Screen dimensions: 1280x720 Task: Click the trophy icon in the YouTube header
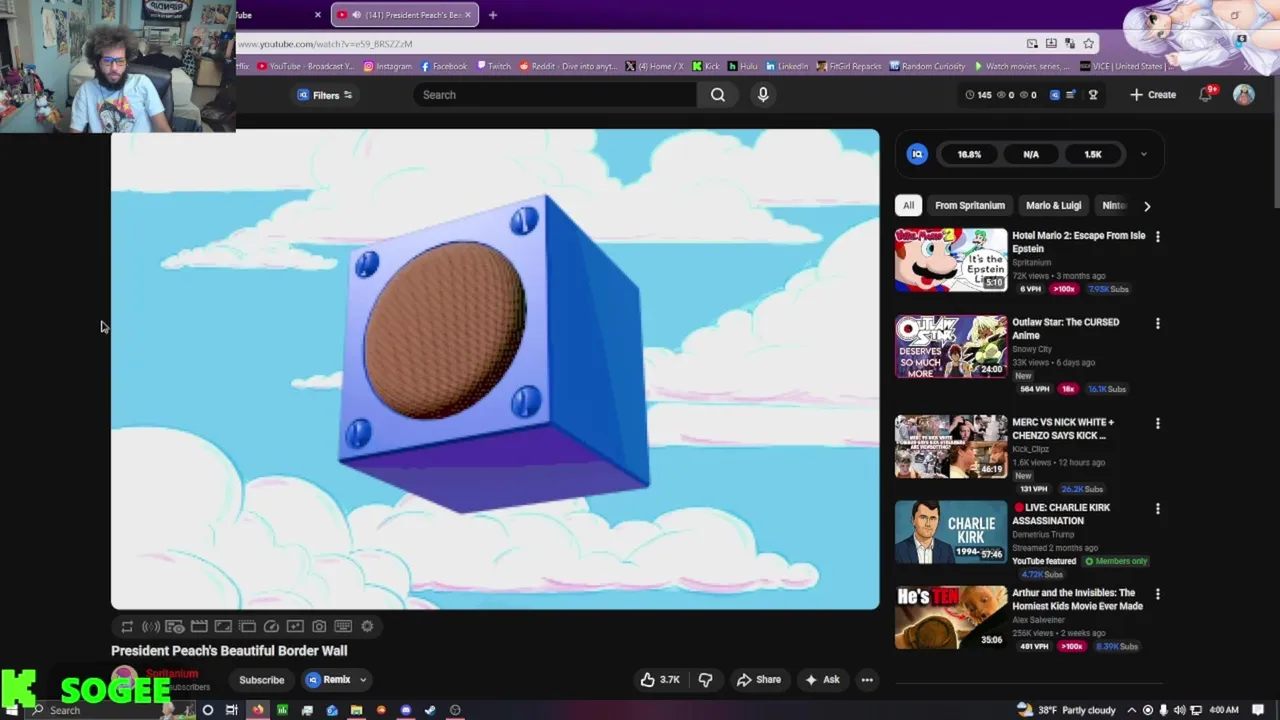1093,95
